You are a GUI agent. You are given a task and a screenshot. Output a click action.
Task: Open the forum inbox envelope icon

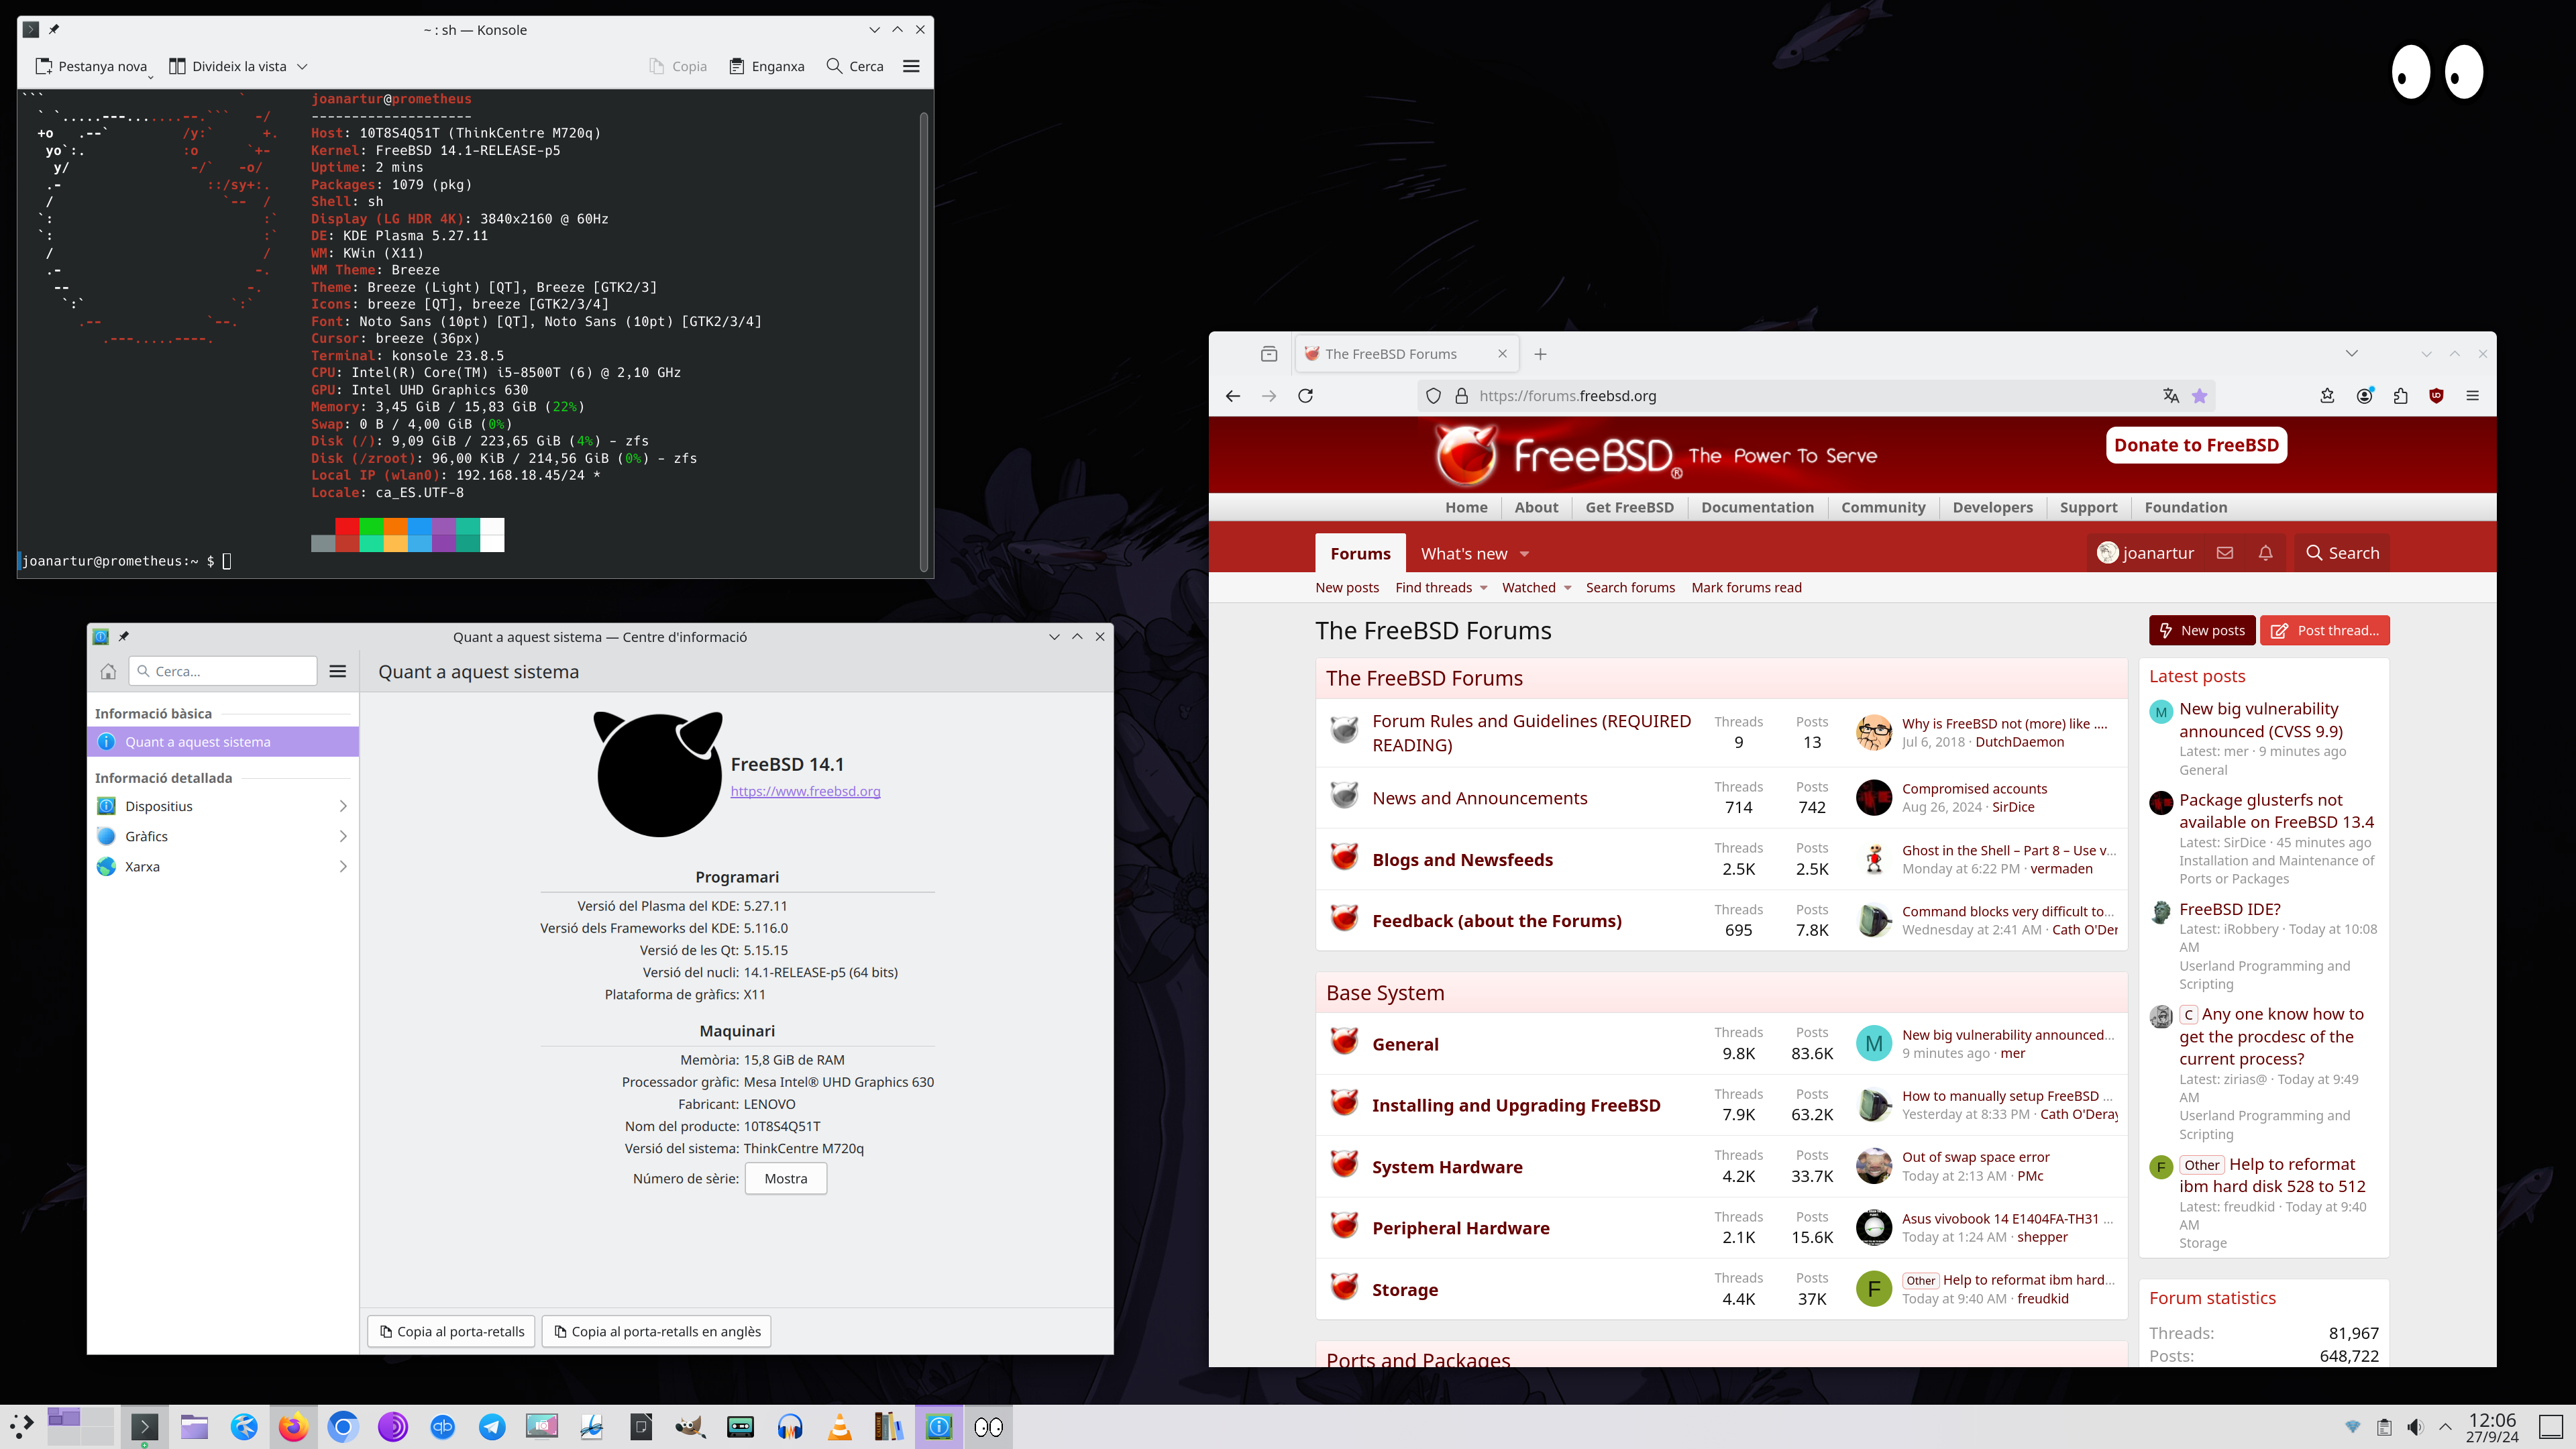pos(2224,553)
